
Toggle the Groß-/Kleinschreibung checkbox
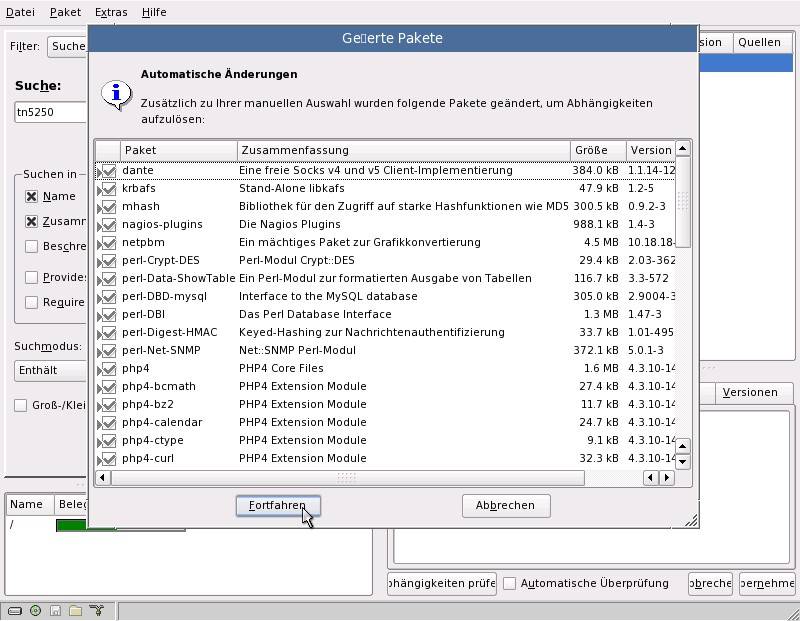pyautogui.click(x=20, y=406)
